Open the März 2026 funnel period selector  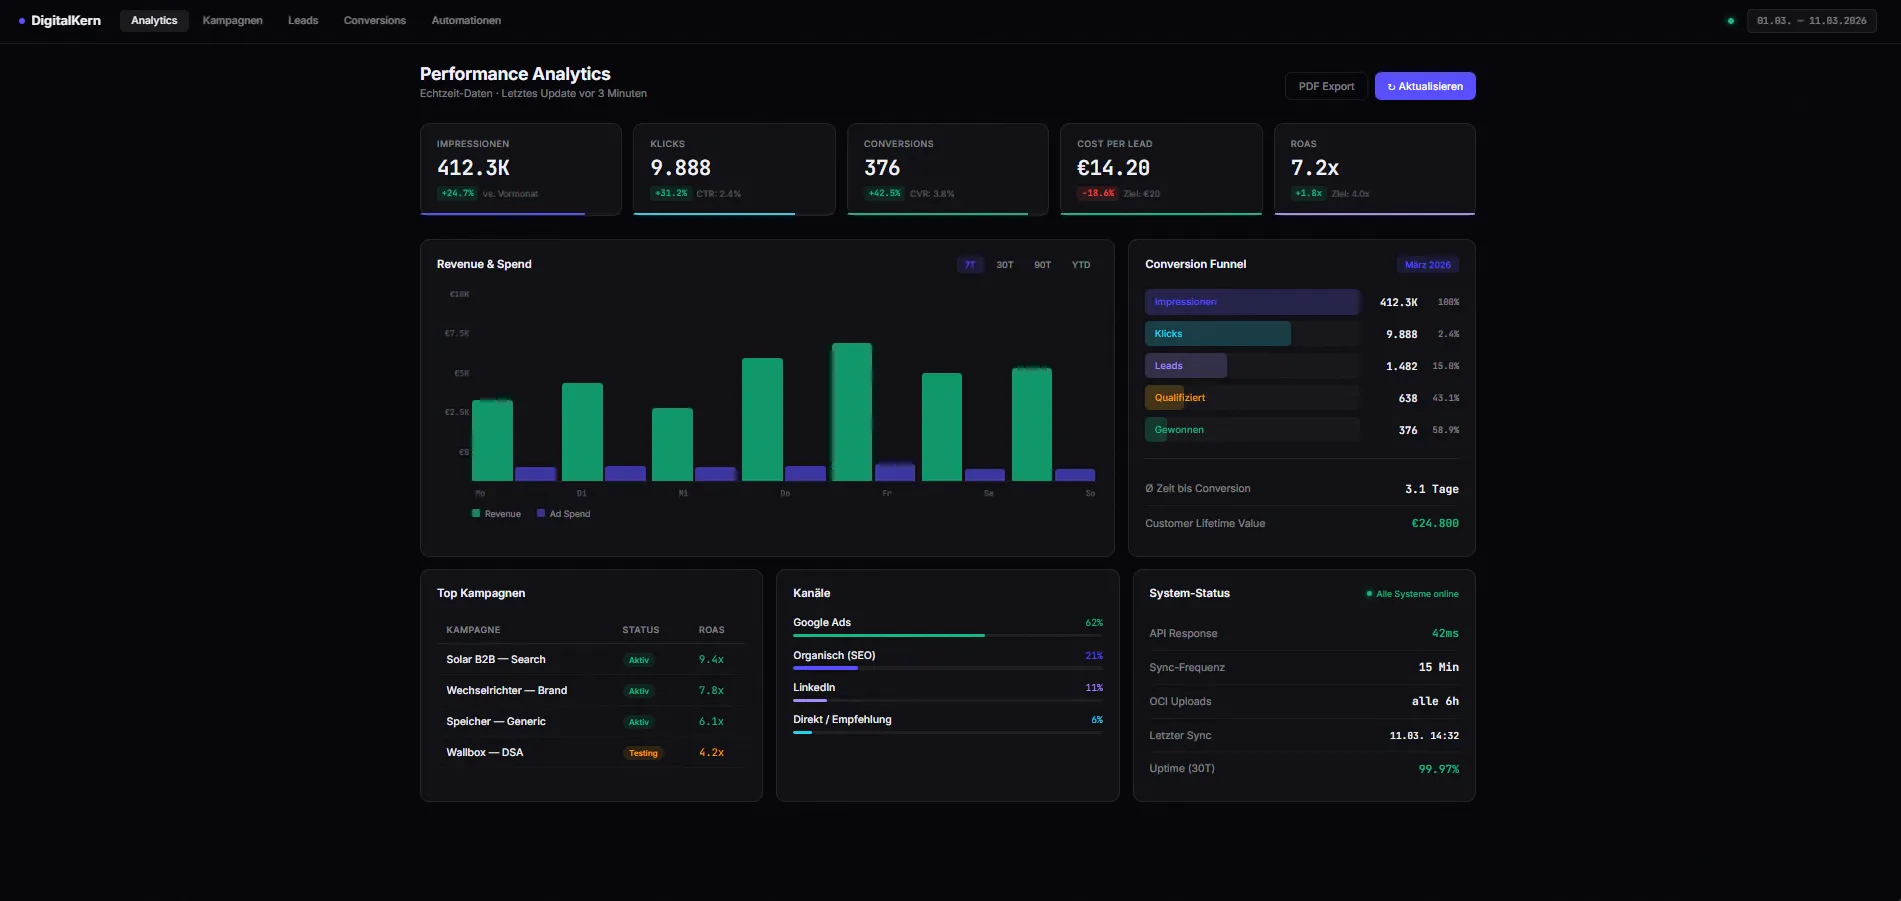click(1428, 264)
